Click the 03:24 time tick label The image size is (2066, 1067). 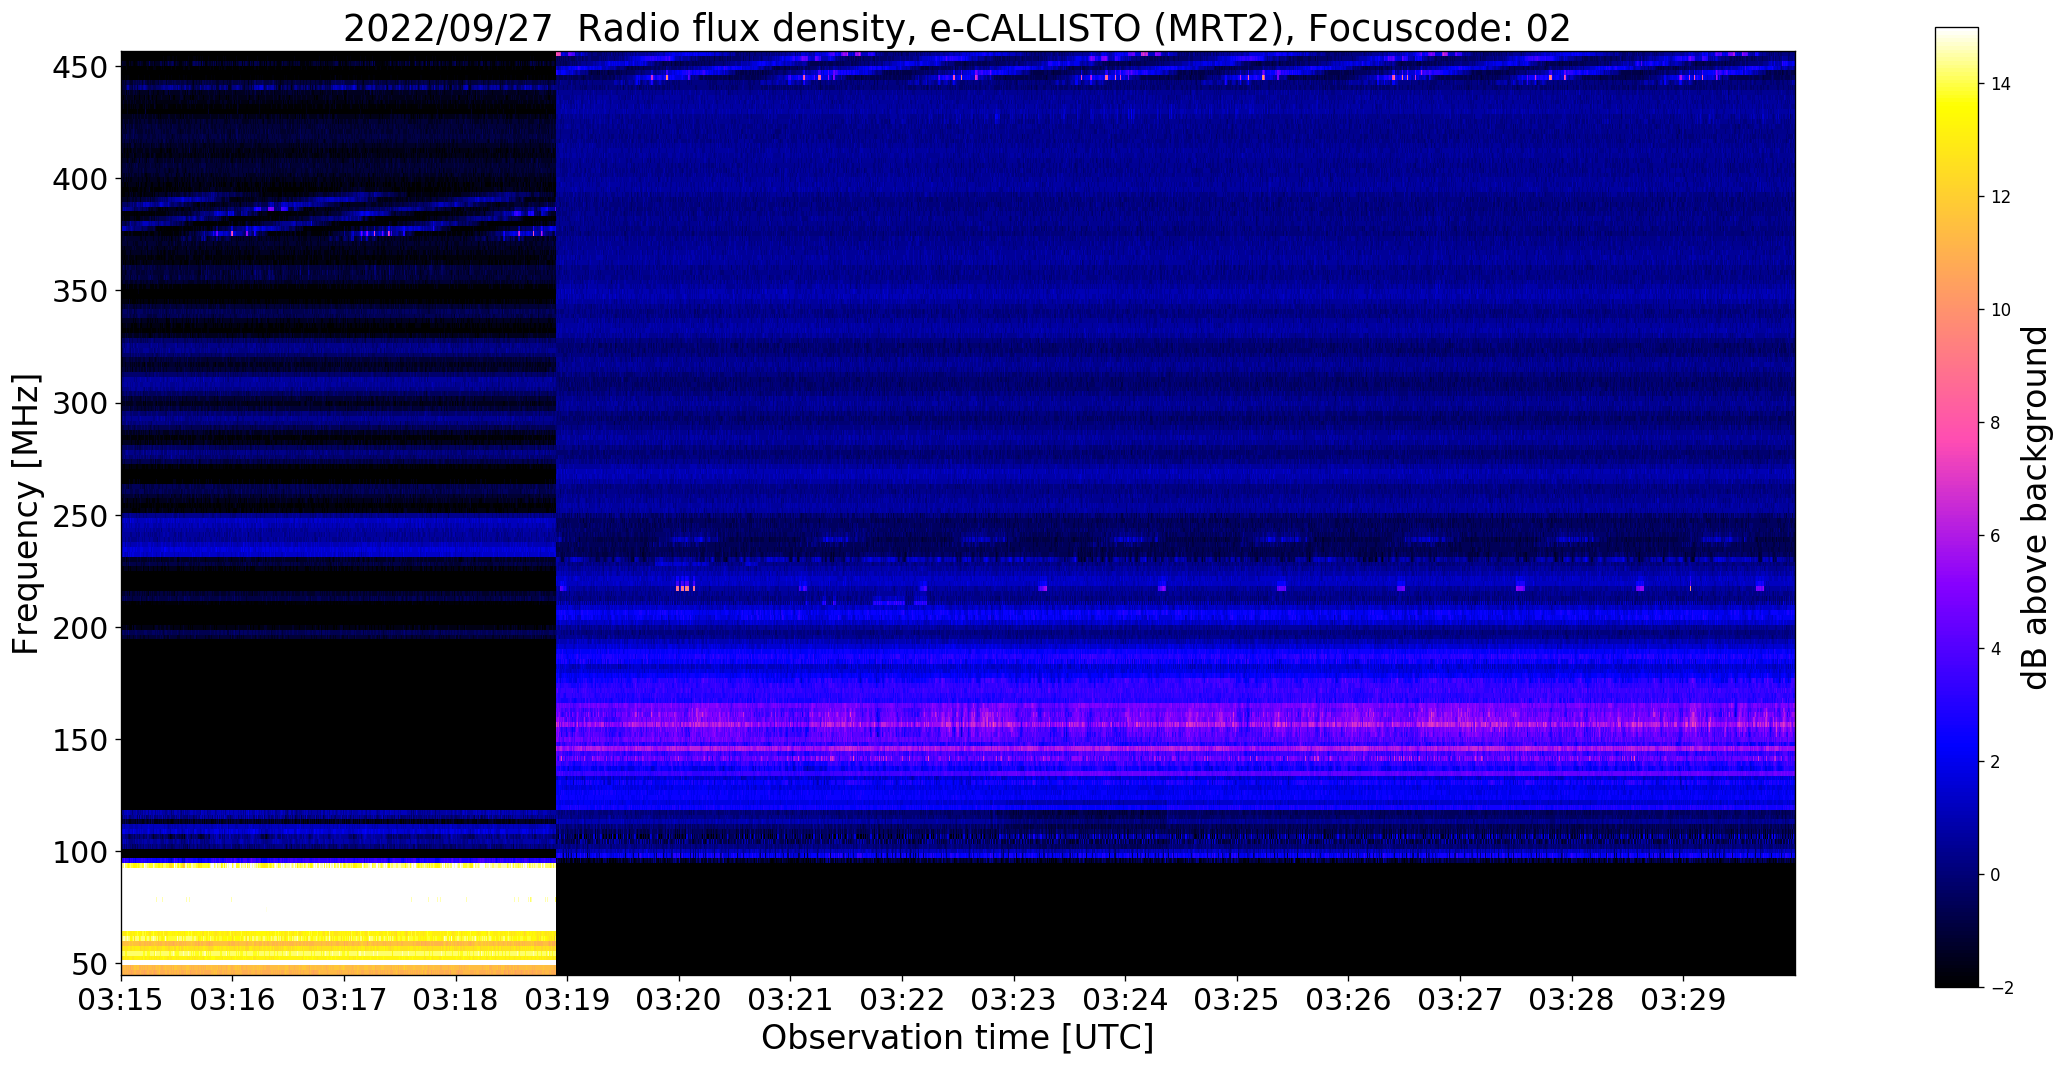pos(1126,1000)
